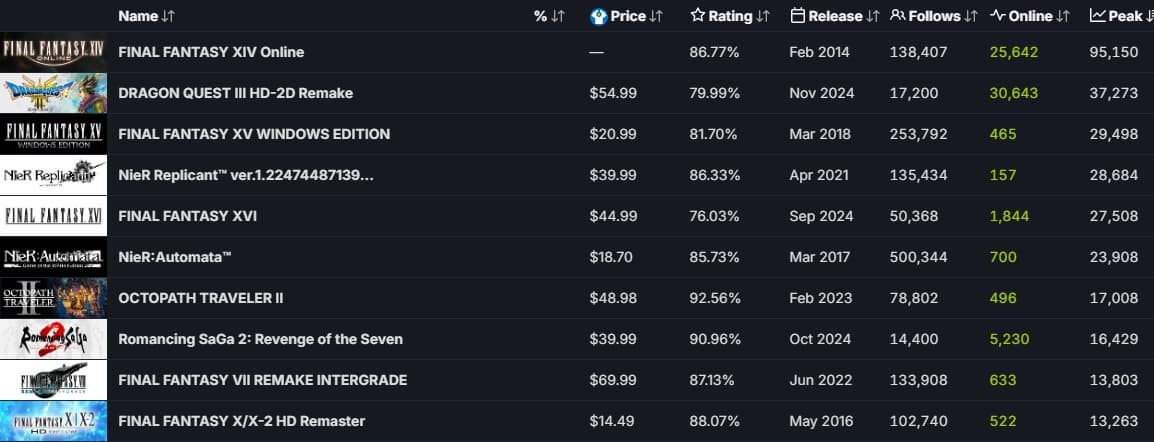Open the Romancing SaGa 2 thumbnail
The height and width of the screenshot is (442, 1154).
point(53,339)
